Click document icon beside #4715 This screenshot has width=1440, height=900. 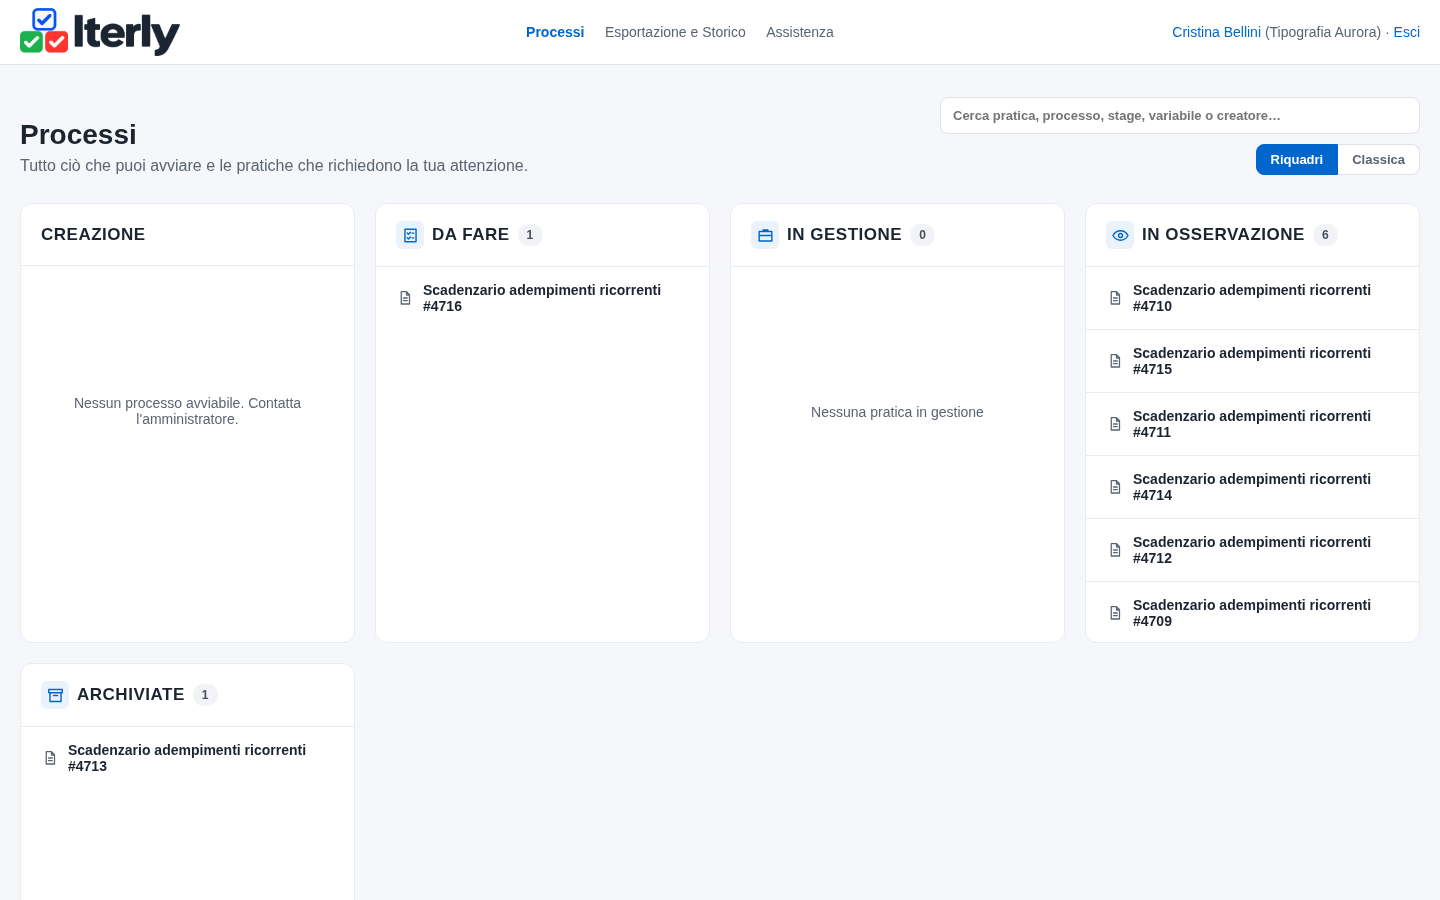click(x=1115, y=361)
